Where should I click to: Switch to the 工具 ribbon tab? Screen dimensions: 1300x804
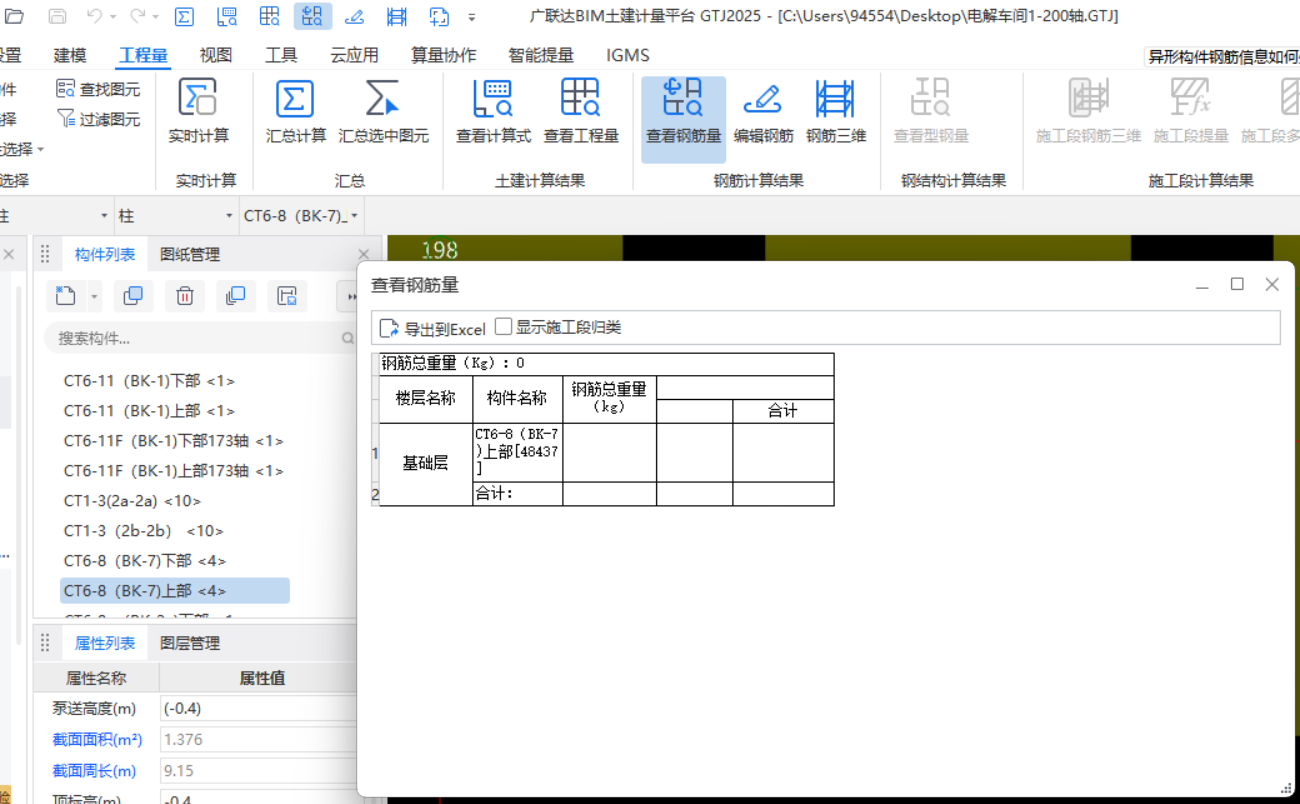click(x=281, y=56)
